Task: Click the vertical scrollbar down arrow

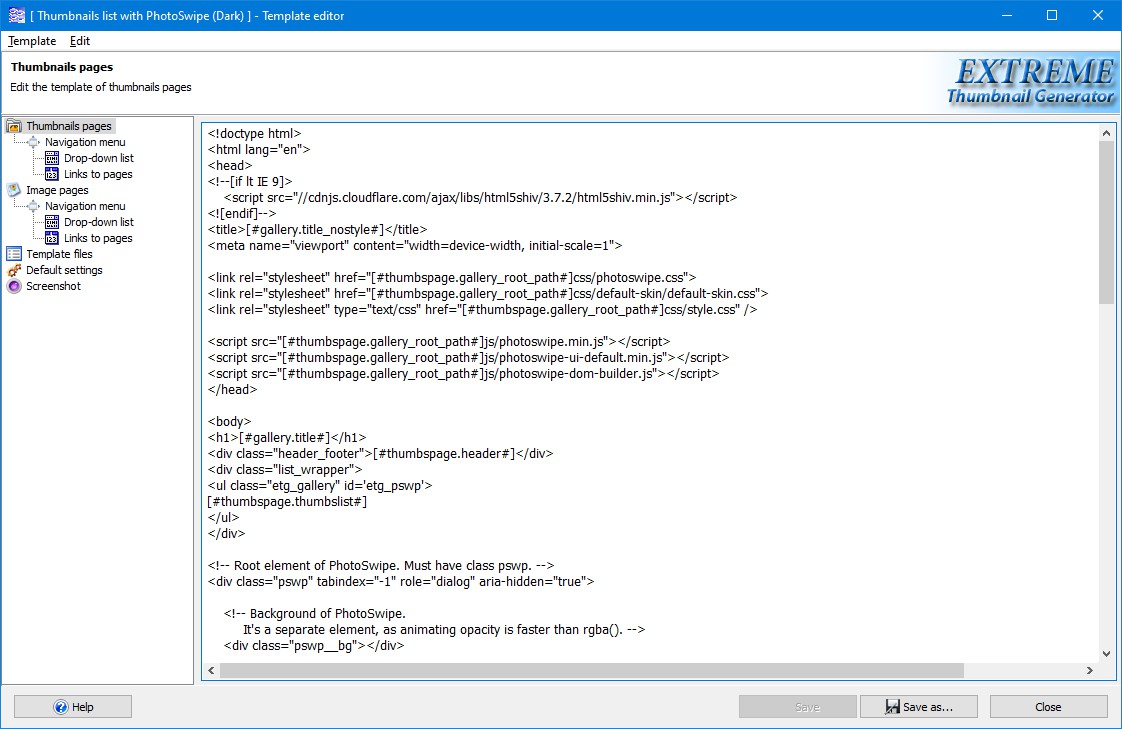Action: pos(1106,653)
